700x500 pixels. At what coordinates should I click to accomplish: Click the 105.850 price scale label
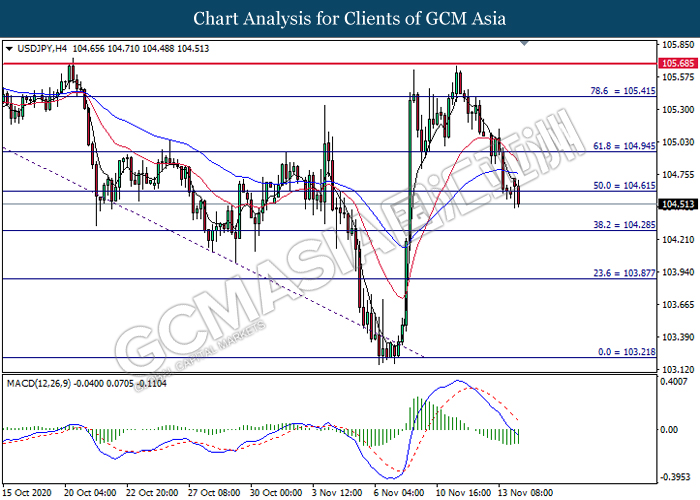click(678, 45)
